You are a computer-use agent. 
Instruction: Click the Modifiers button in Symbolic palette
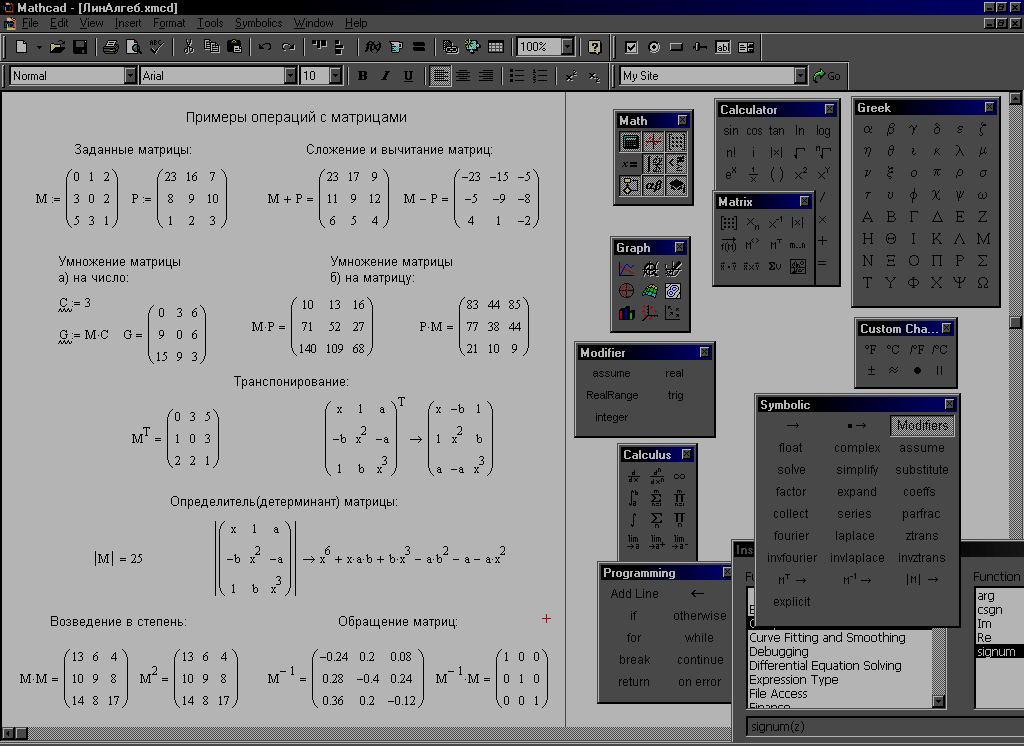coord(921,425)
